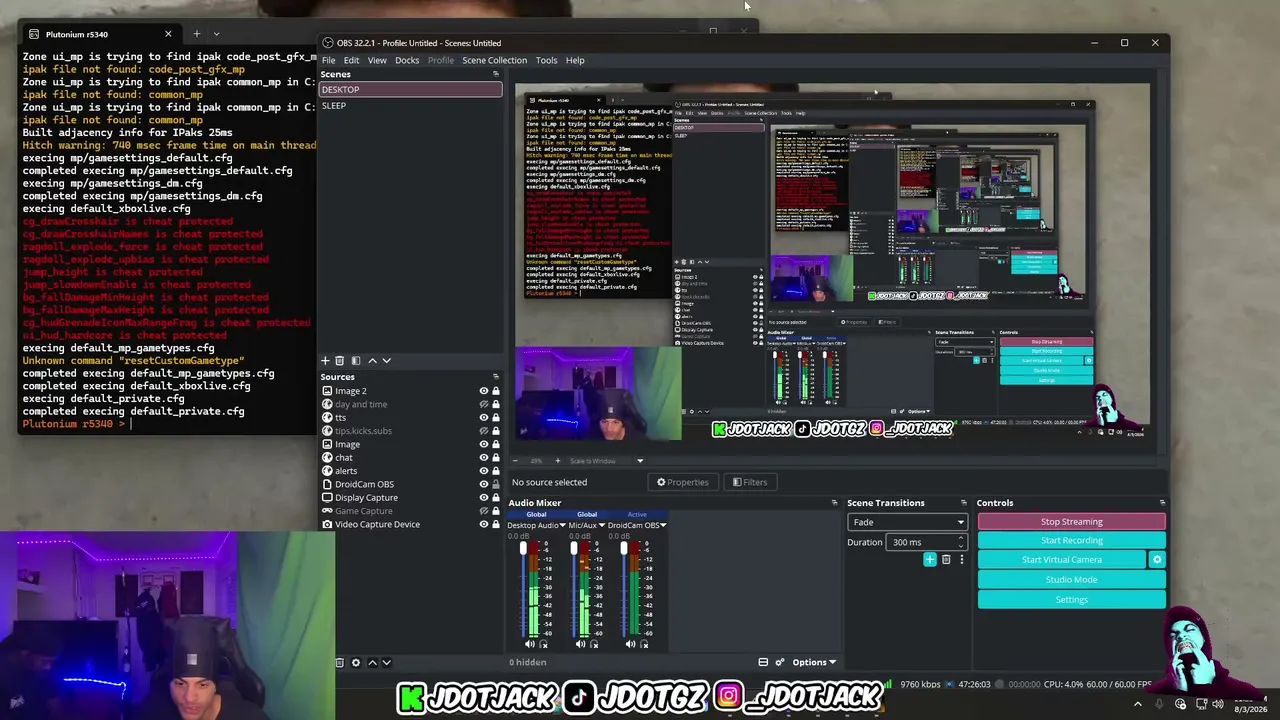Click the Stop Streaming button
This screenshot has height=720, width=1280.
pyautogui.click(x=1071, y=522)
